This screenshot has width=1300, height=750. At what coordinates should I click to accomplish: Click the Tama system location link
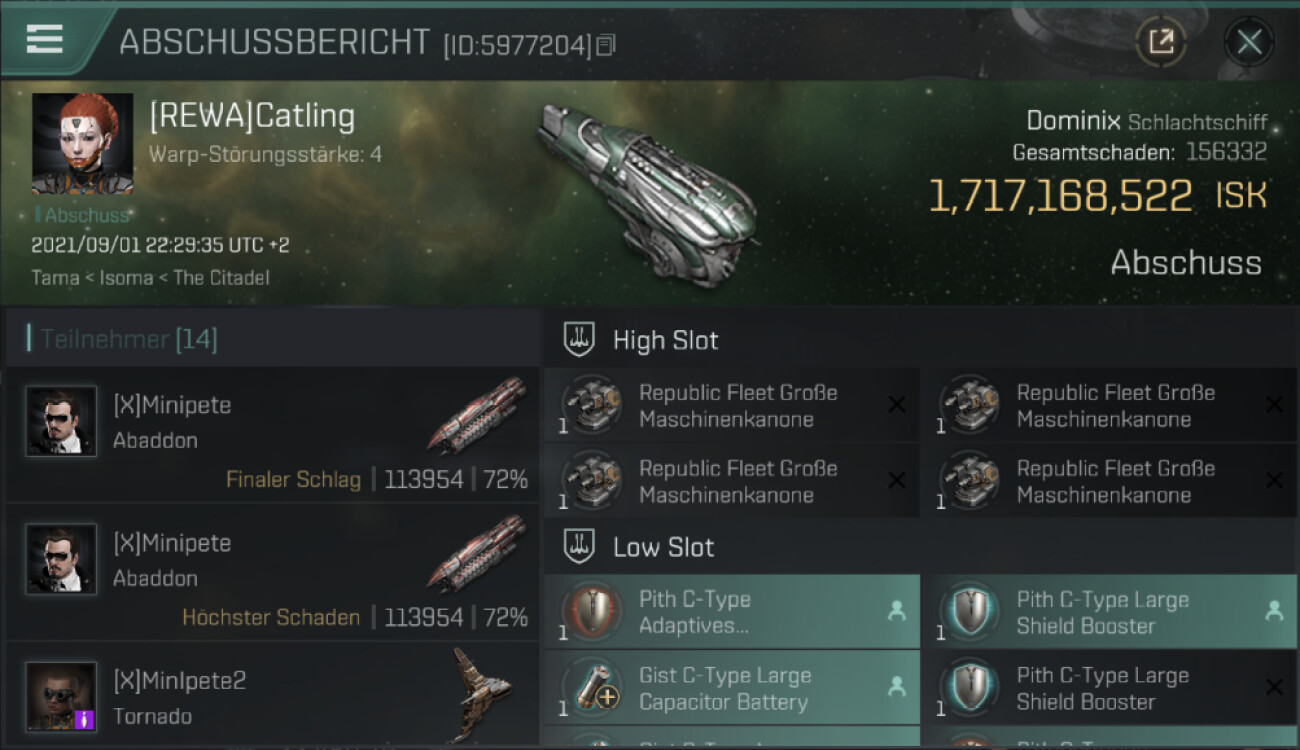pos(54,277)
